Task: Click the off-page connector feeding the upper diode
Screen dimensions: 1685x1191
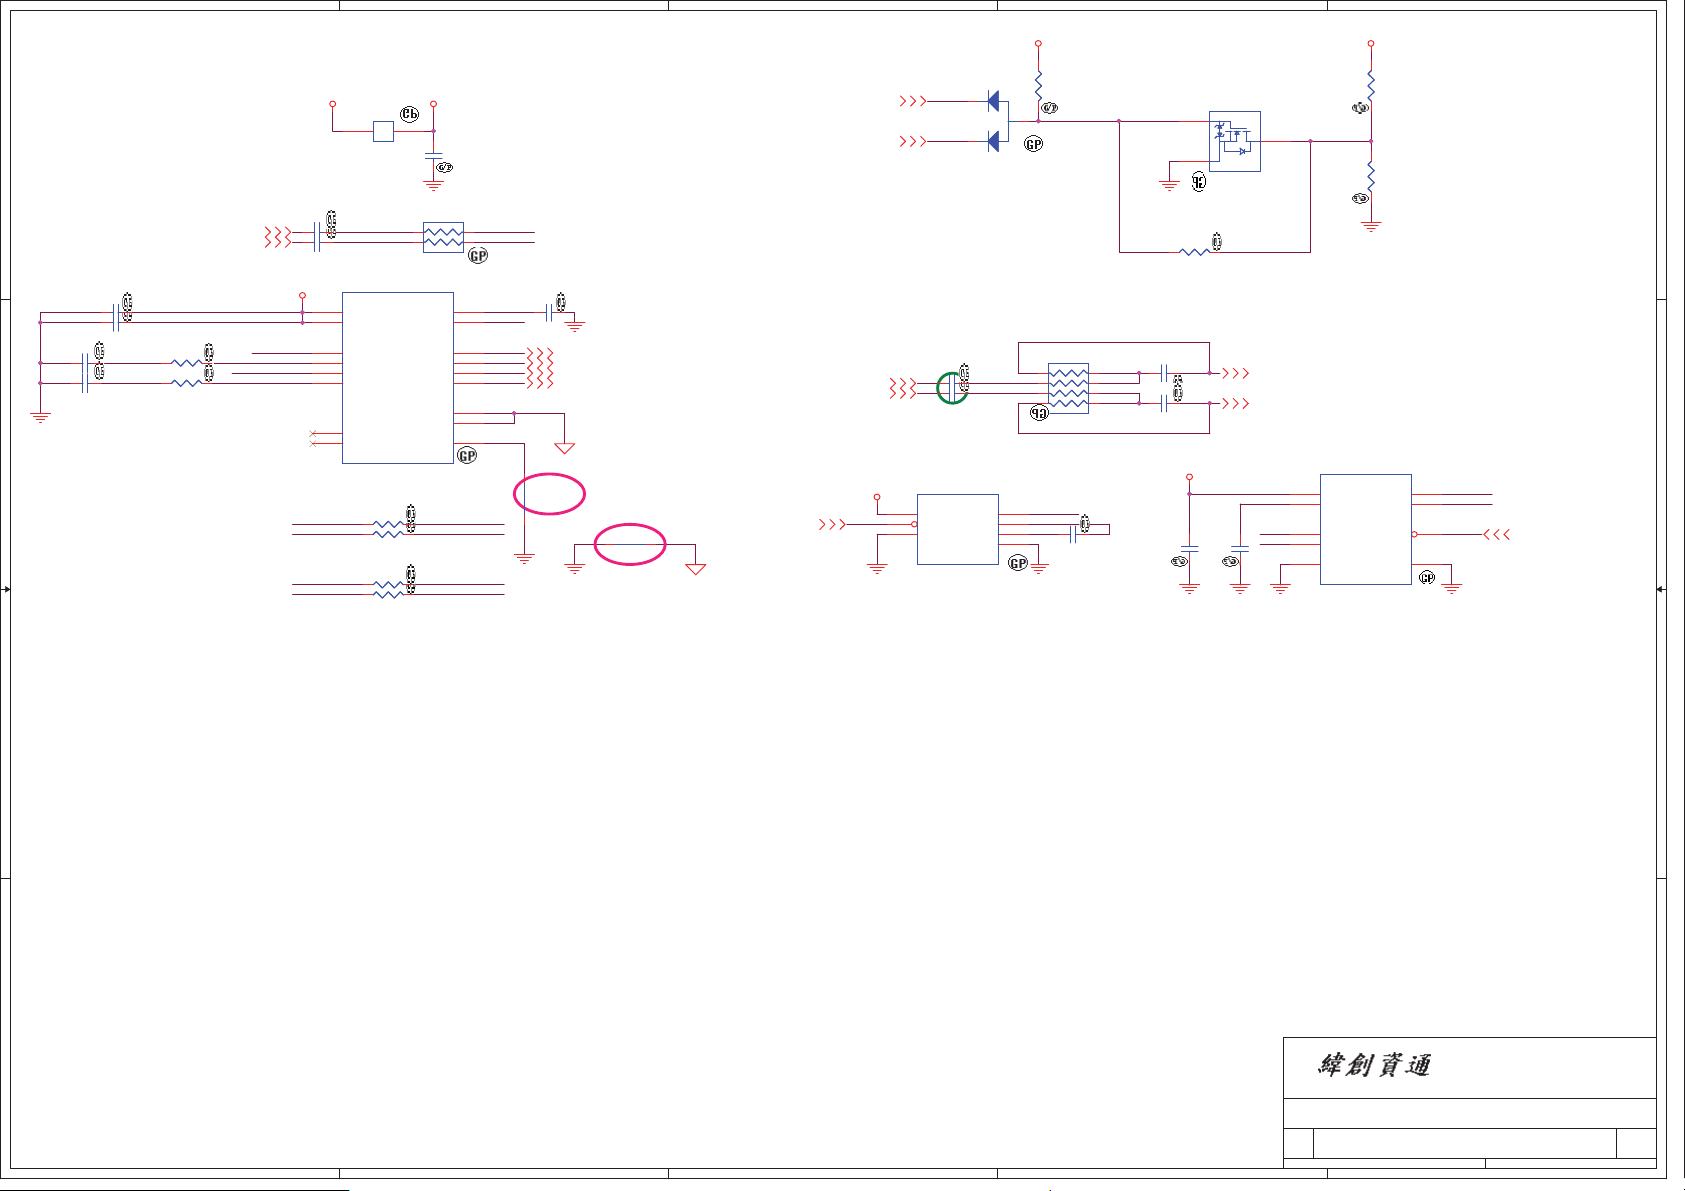Action: [912, 101]
